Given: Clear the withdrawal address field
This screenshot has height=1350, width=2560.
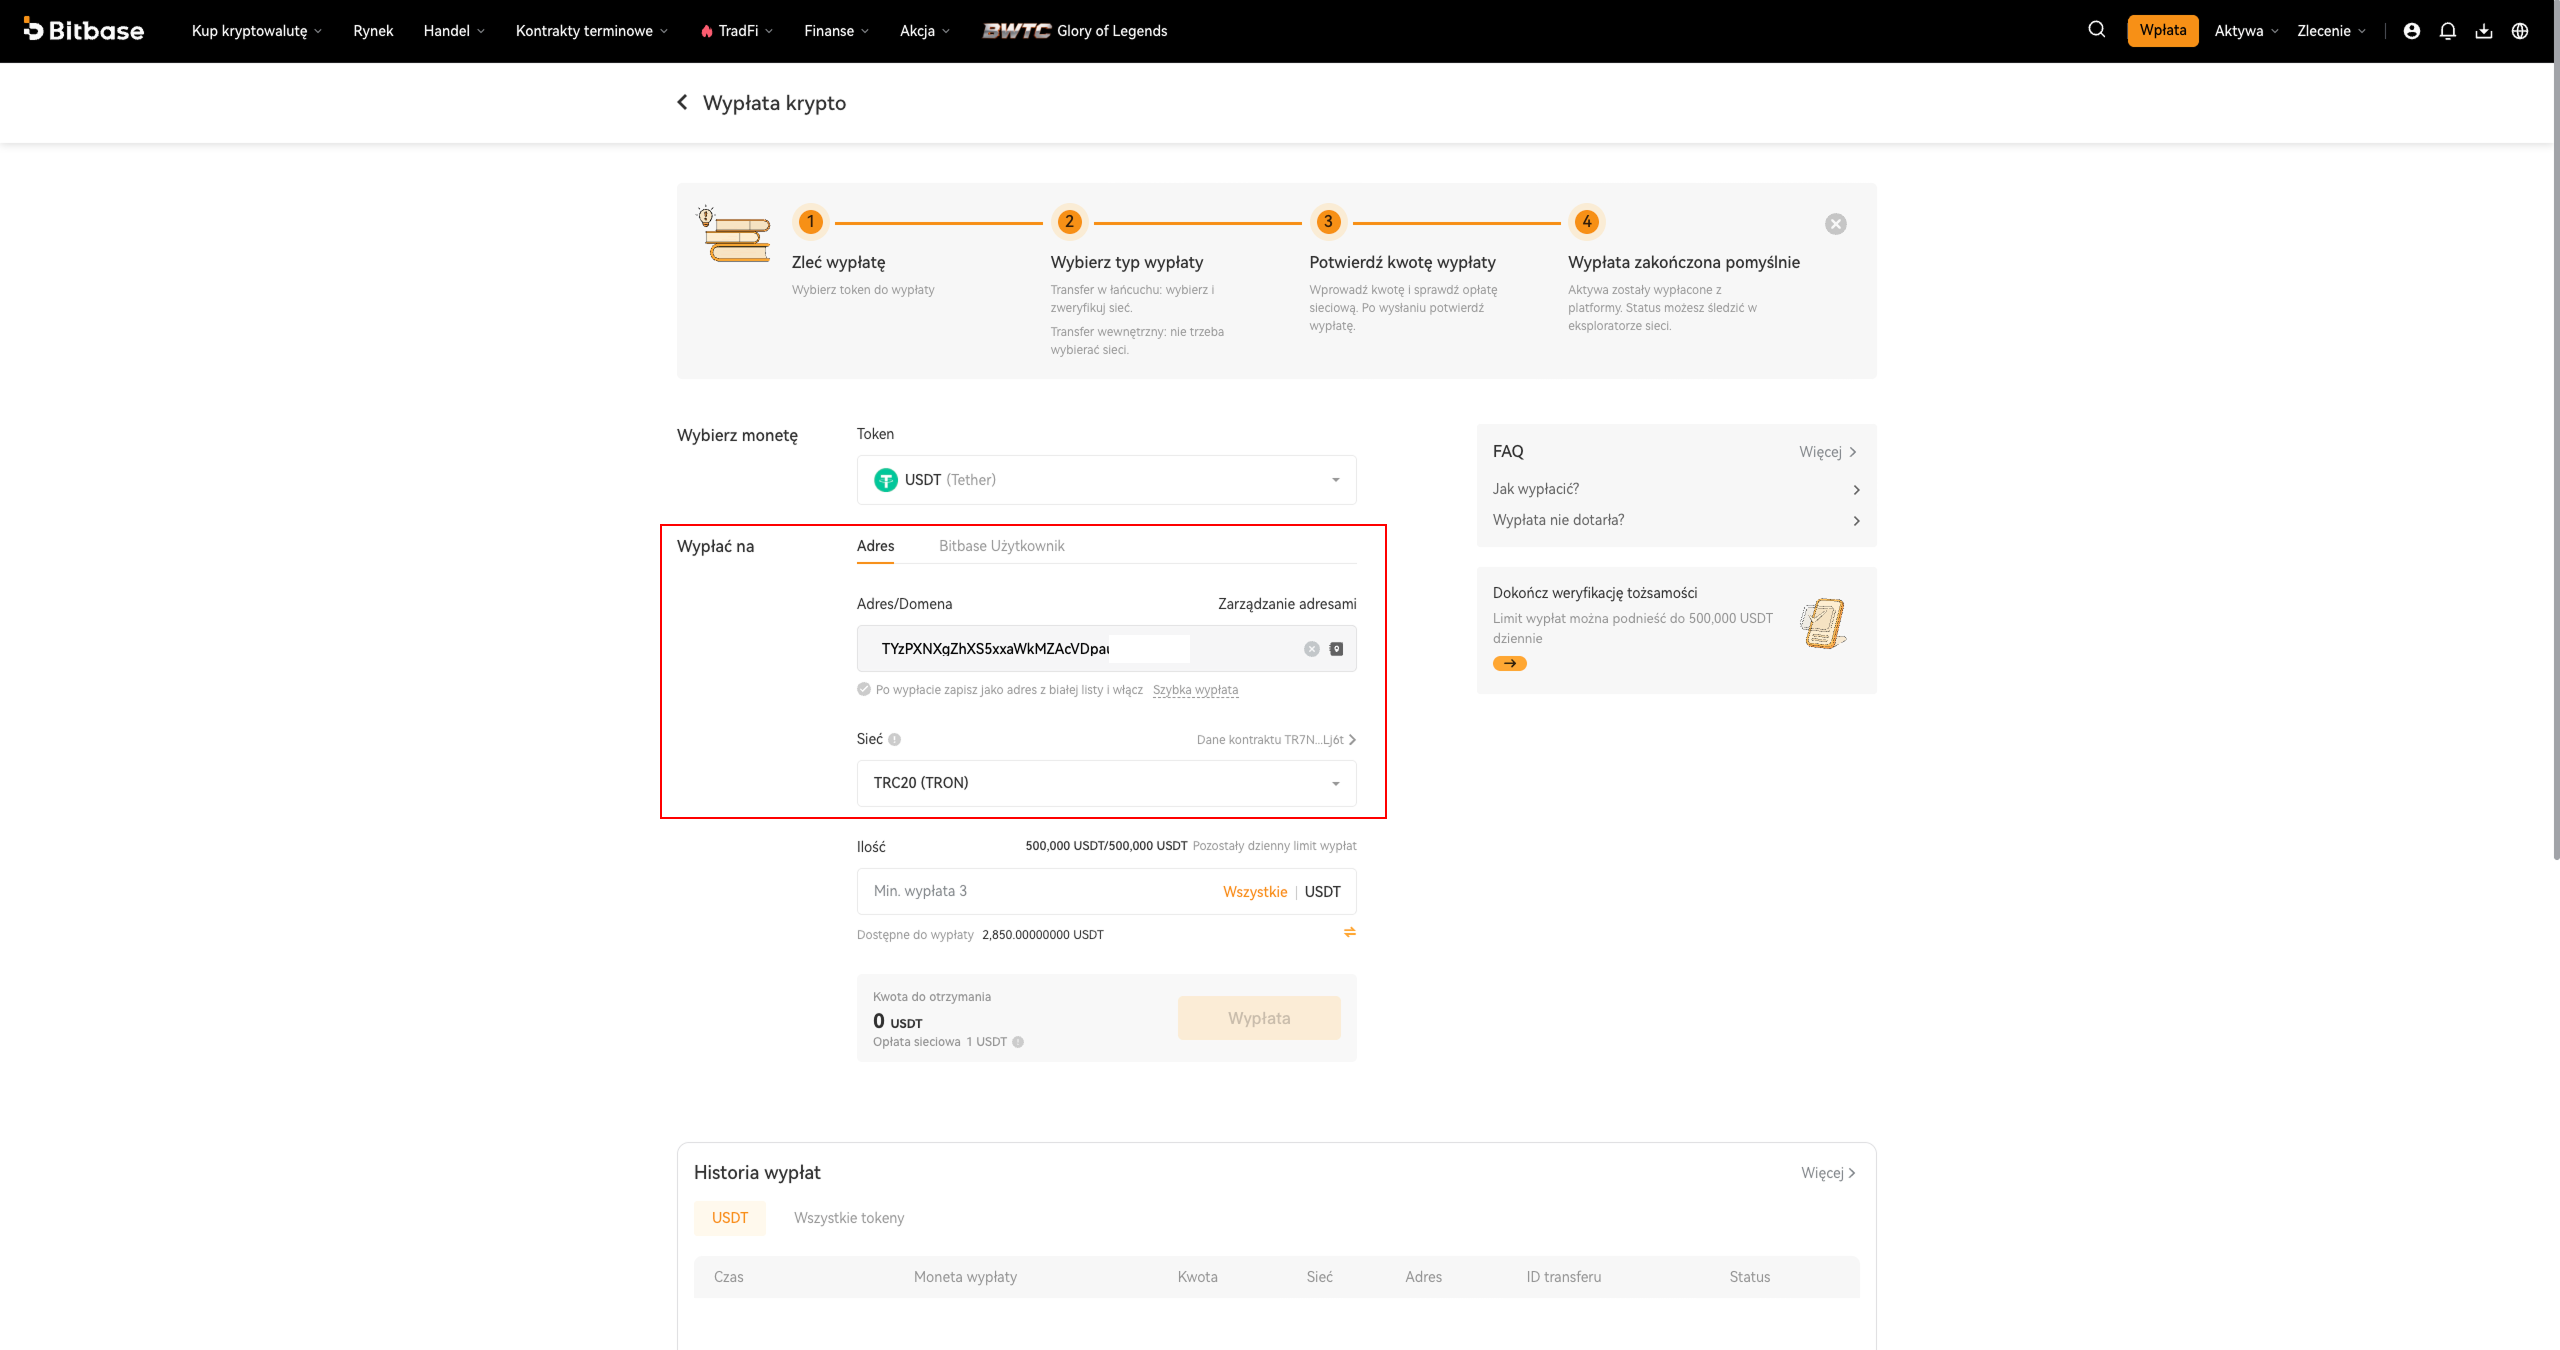Looking at the screenshot, I should [1311, 649].
